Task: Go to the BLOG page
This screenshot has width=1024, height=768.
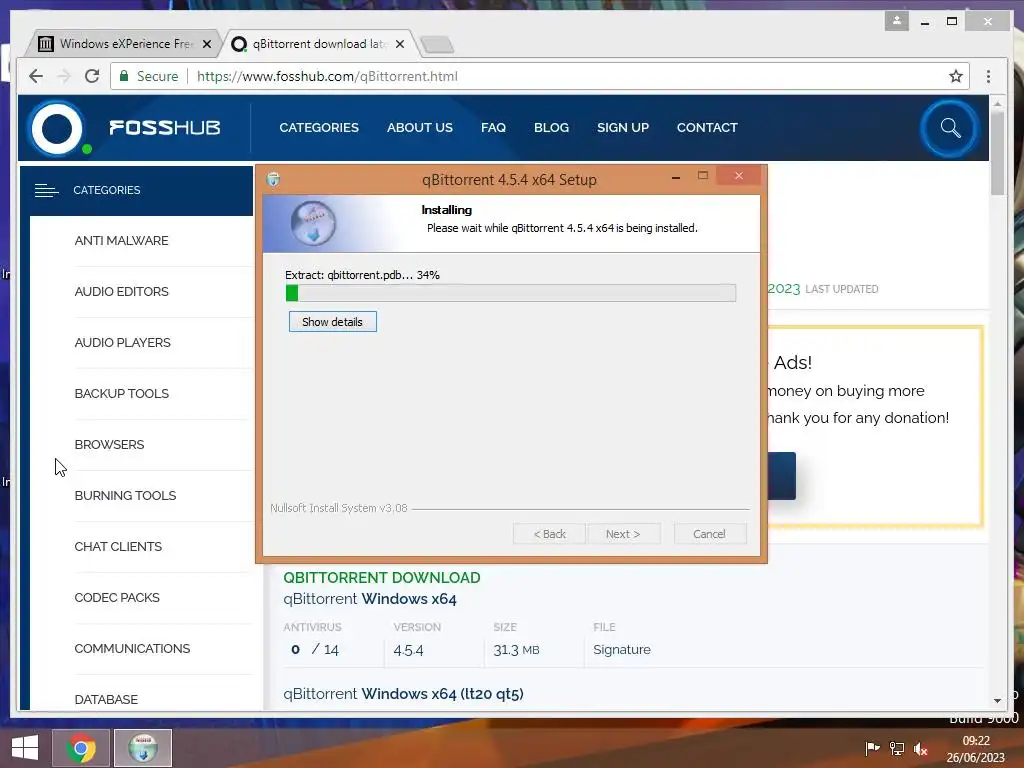Action: tap(551, 127)
